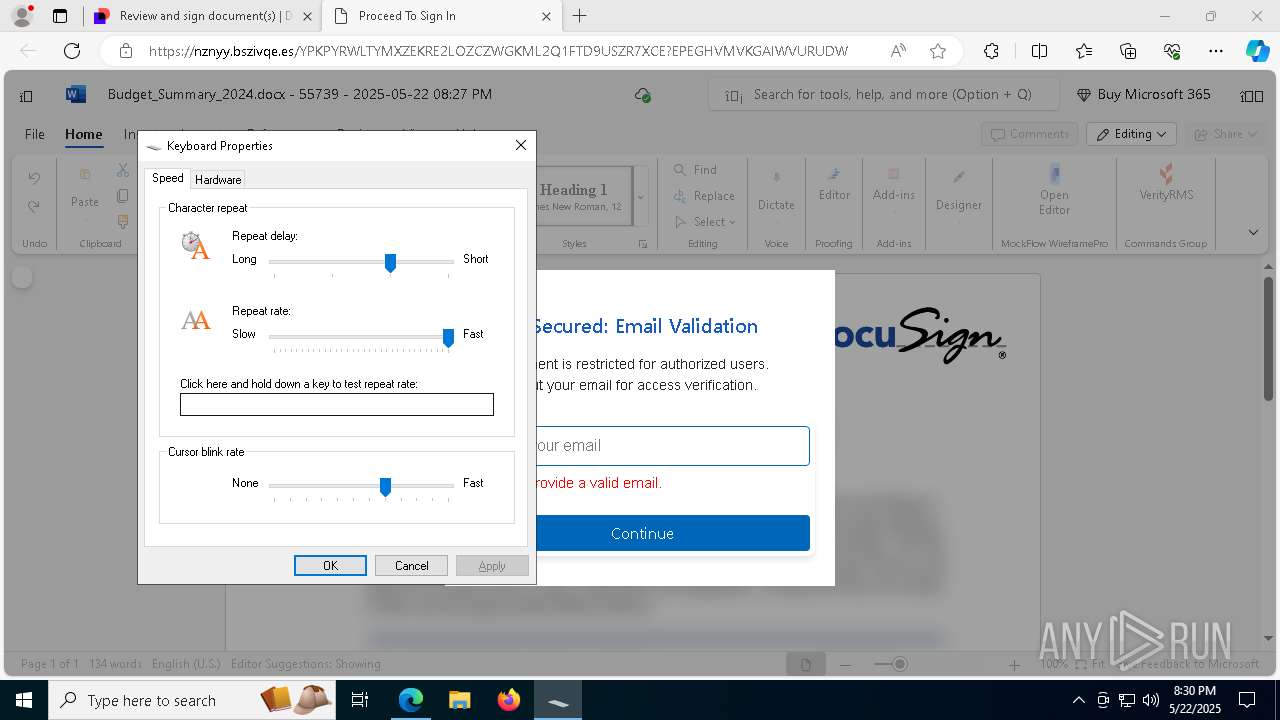Click the Repeat delay slider thumb
Image resolution: width=1280 pixels, height=720 pixels.
click(391, 262)
